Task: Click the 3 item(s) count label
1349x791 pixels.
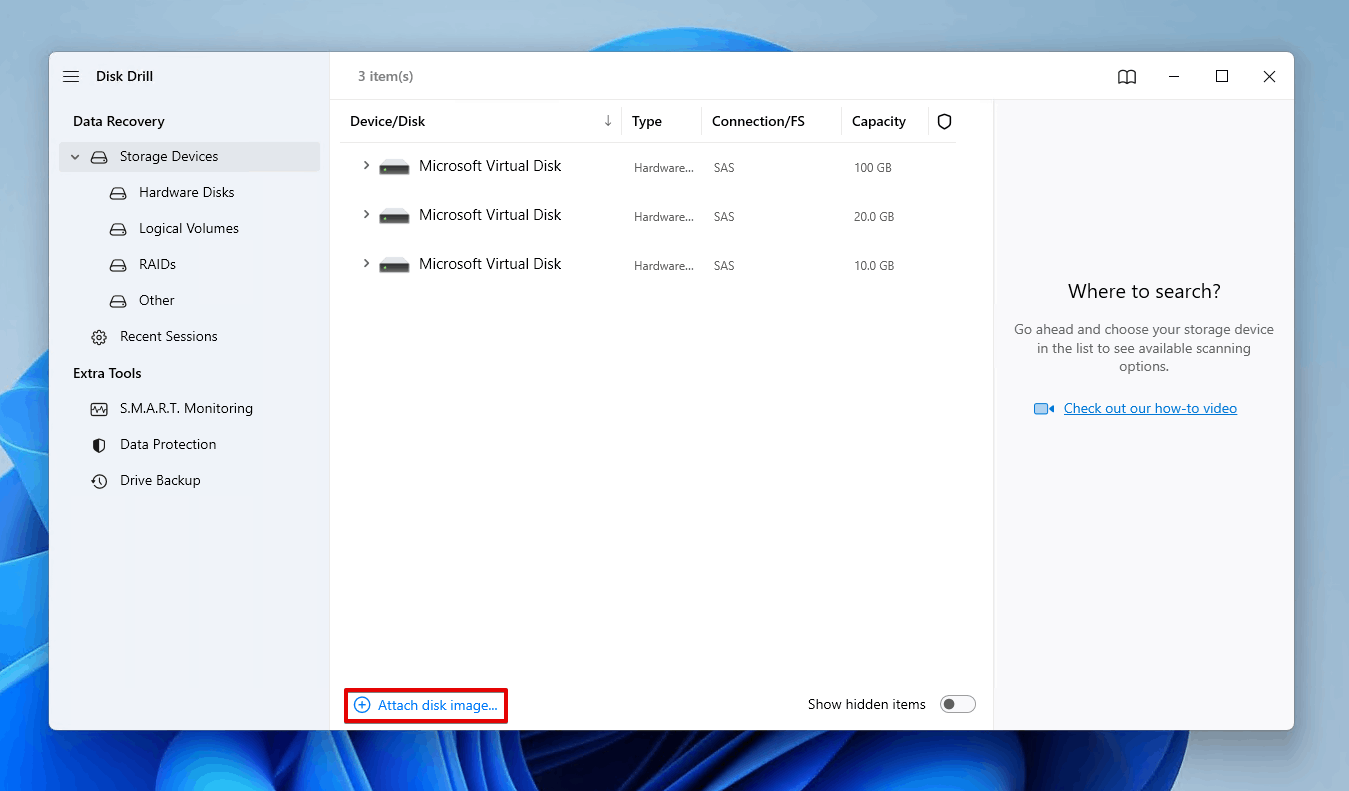Action: (386, 76)
